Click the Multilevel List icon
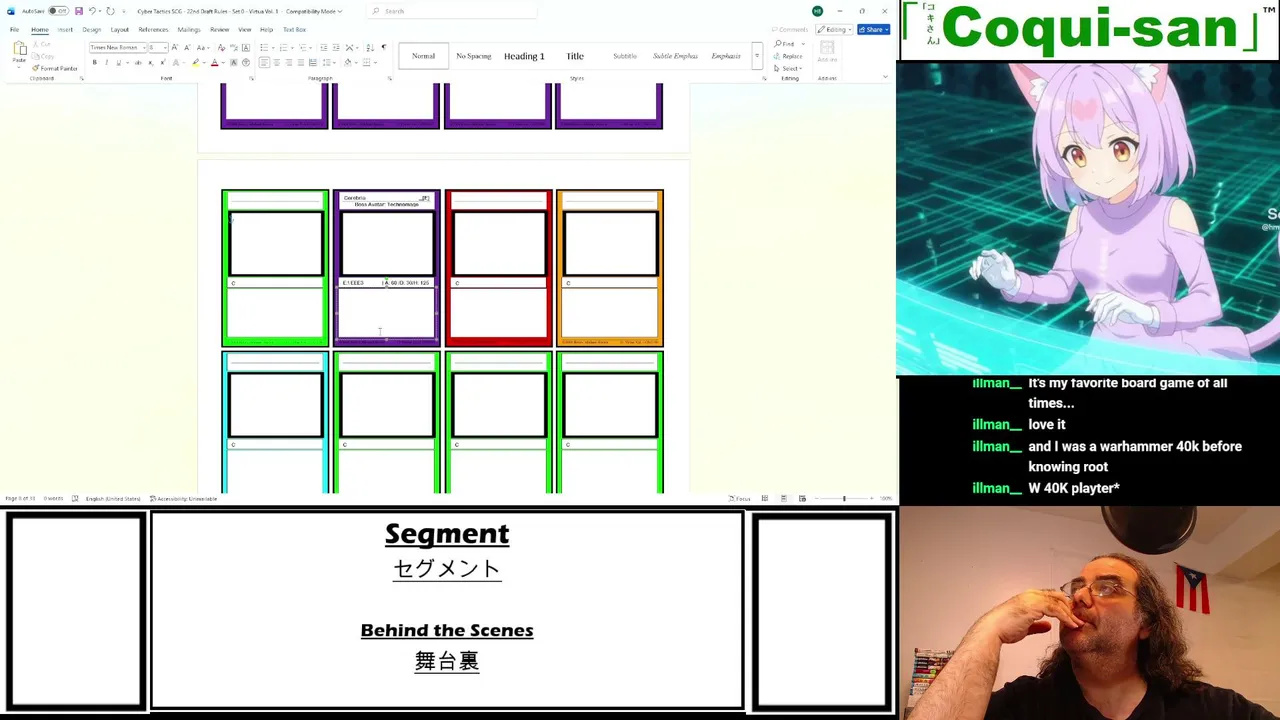1280x720 pixels. [302, 47]
